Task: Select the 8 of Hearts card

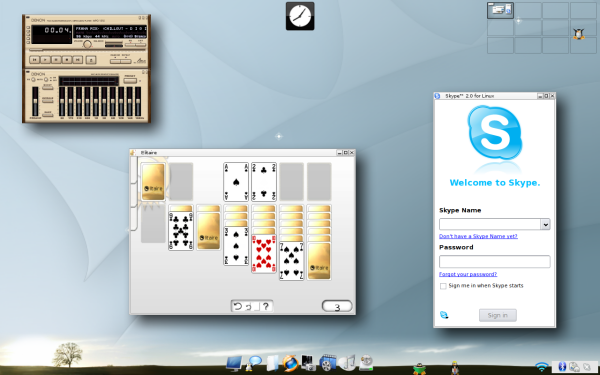Action: (x=264, y=253)
